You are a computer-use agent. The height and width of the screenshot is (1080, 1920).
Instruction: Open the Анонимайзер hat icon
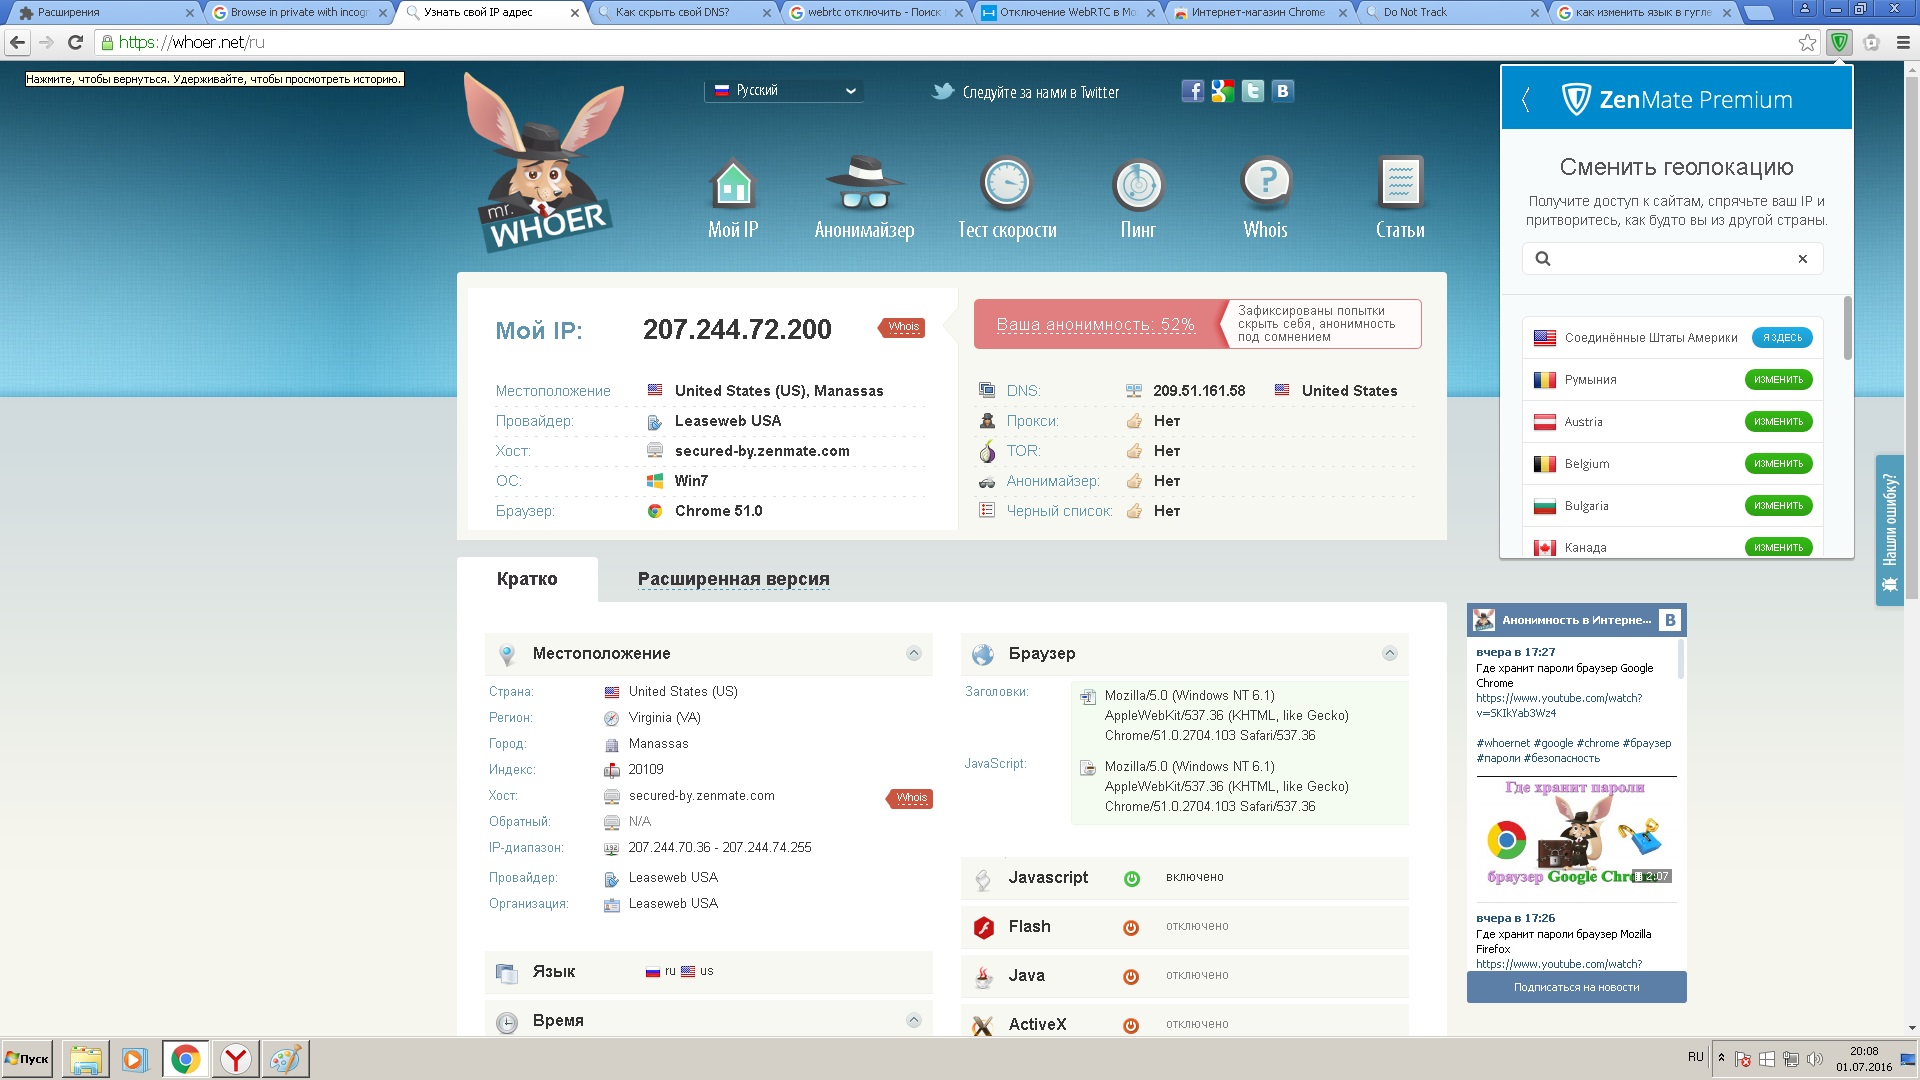pos(864,184)
